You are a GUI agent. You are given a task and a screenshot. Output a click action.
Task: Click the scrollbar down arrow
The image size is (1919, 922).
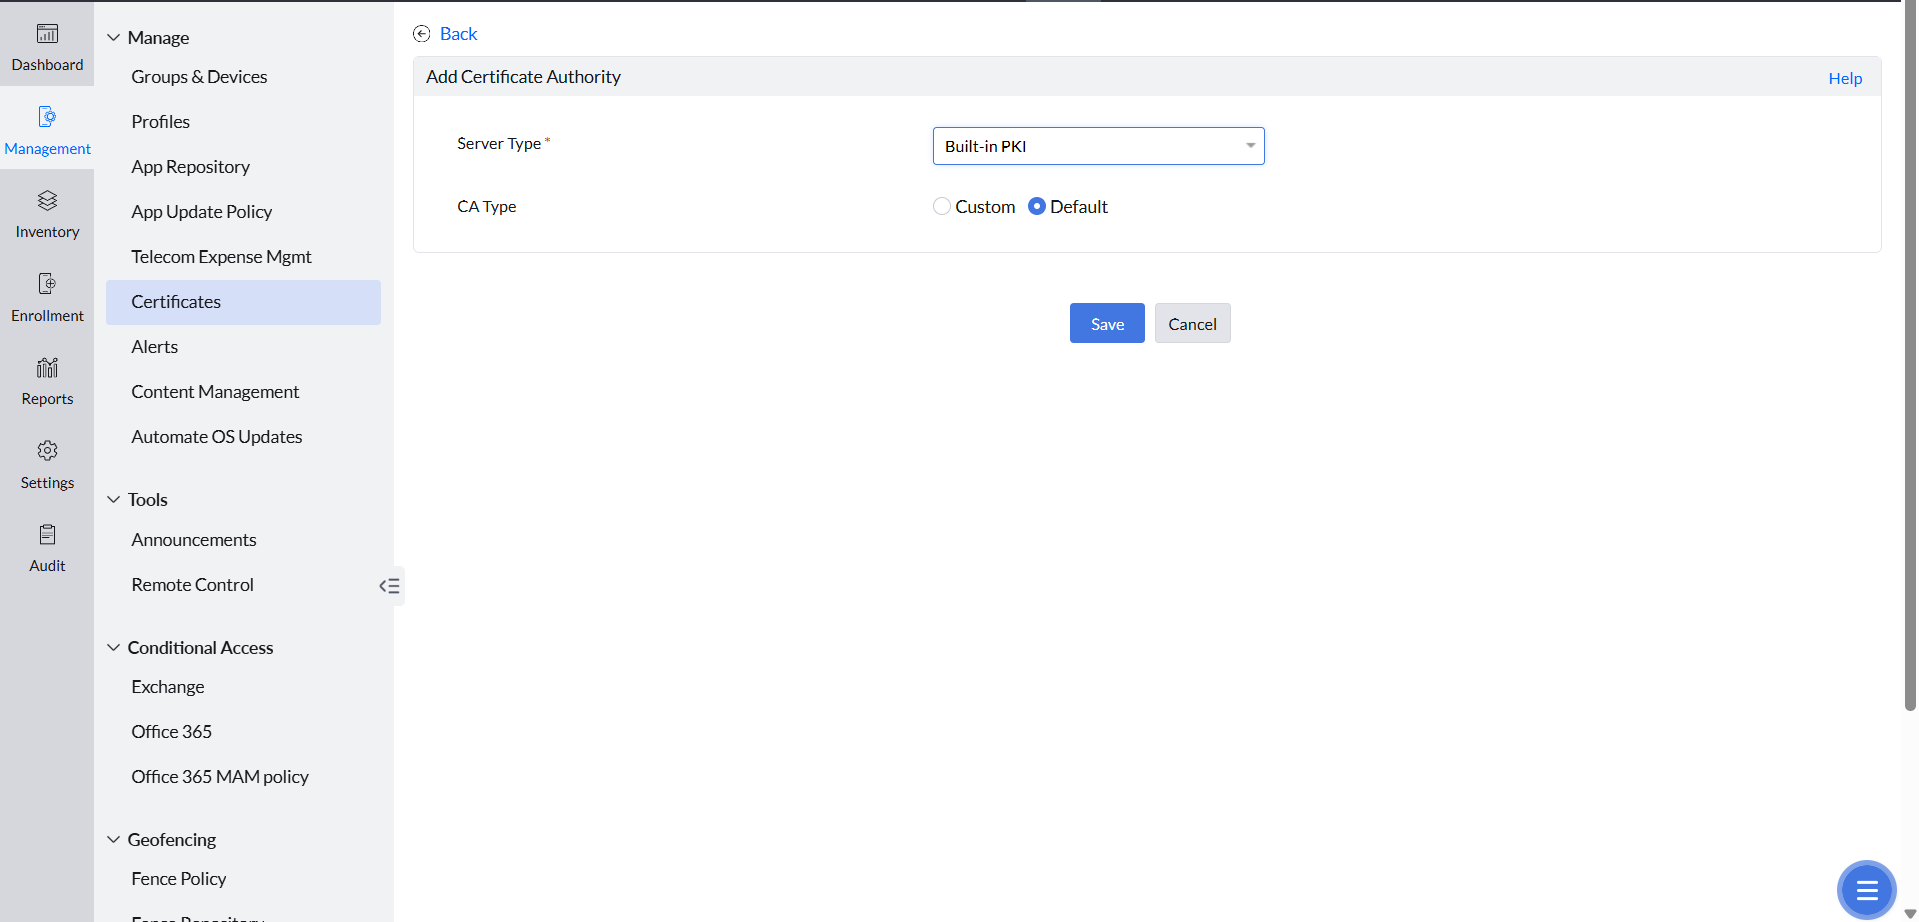pos(1908,912)
